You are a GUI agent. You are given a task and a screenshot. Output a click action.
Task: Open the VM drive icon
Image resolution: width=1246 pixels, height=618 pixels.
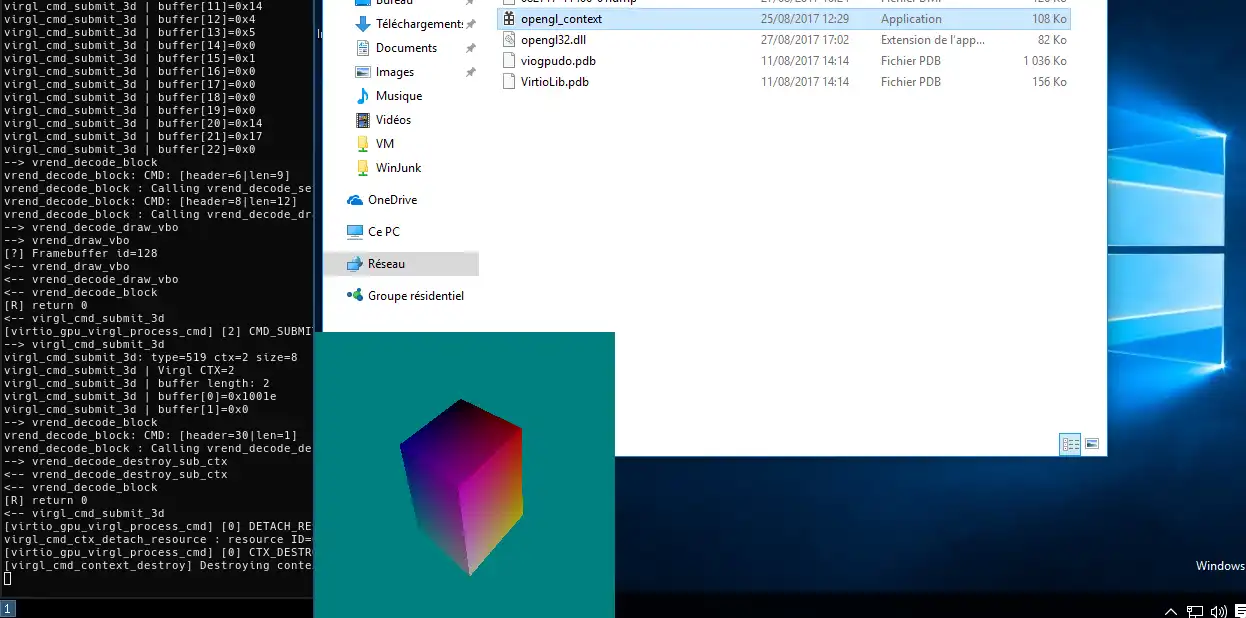click(362, 143)
